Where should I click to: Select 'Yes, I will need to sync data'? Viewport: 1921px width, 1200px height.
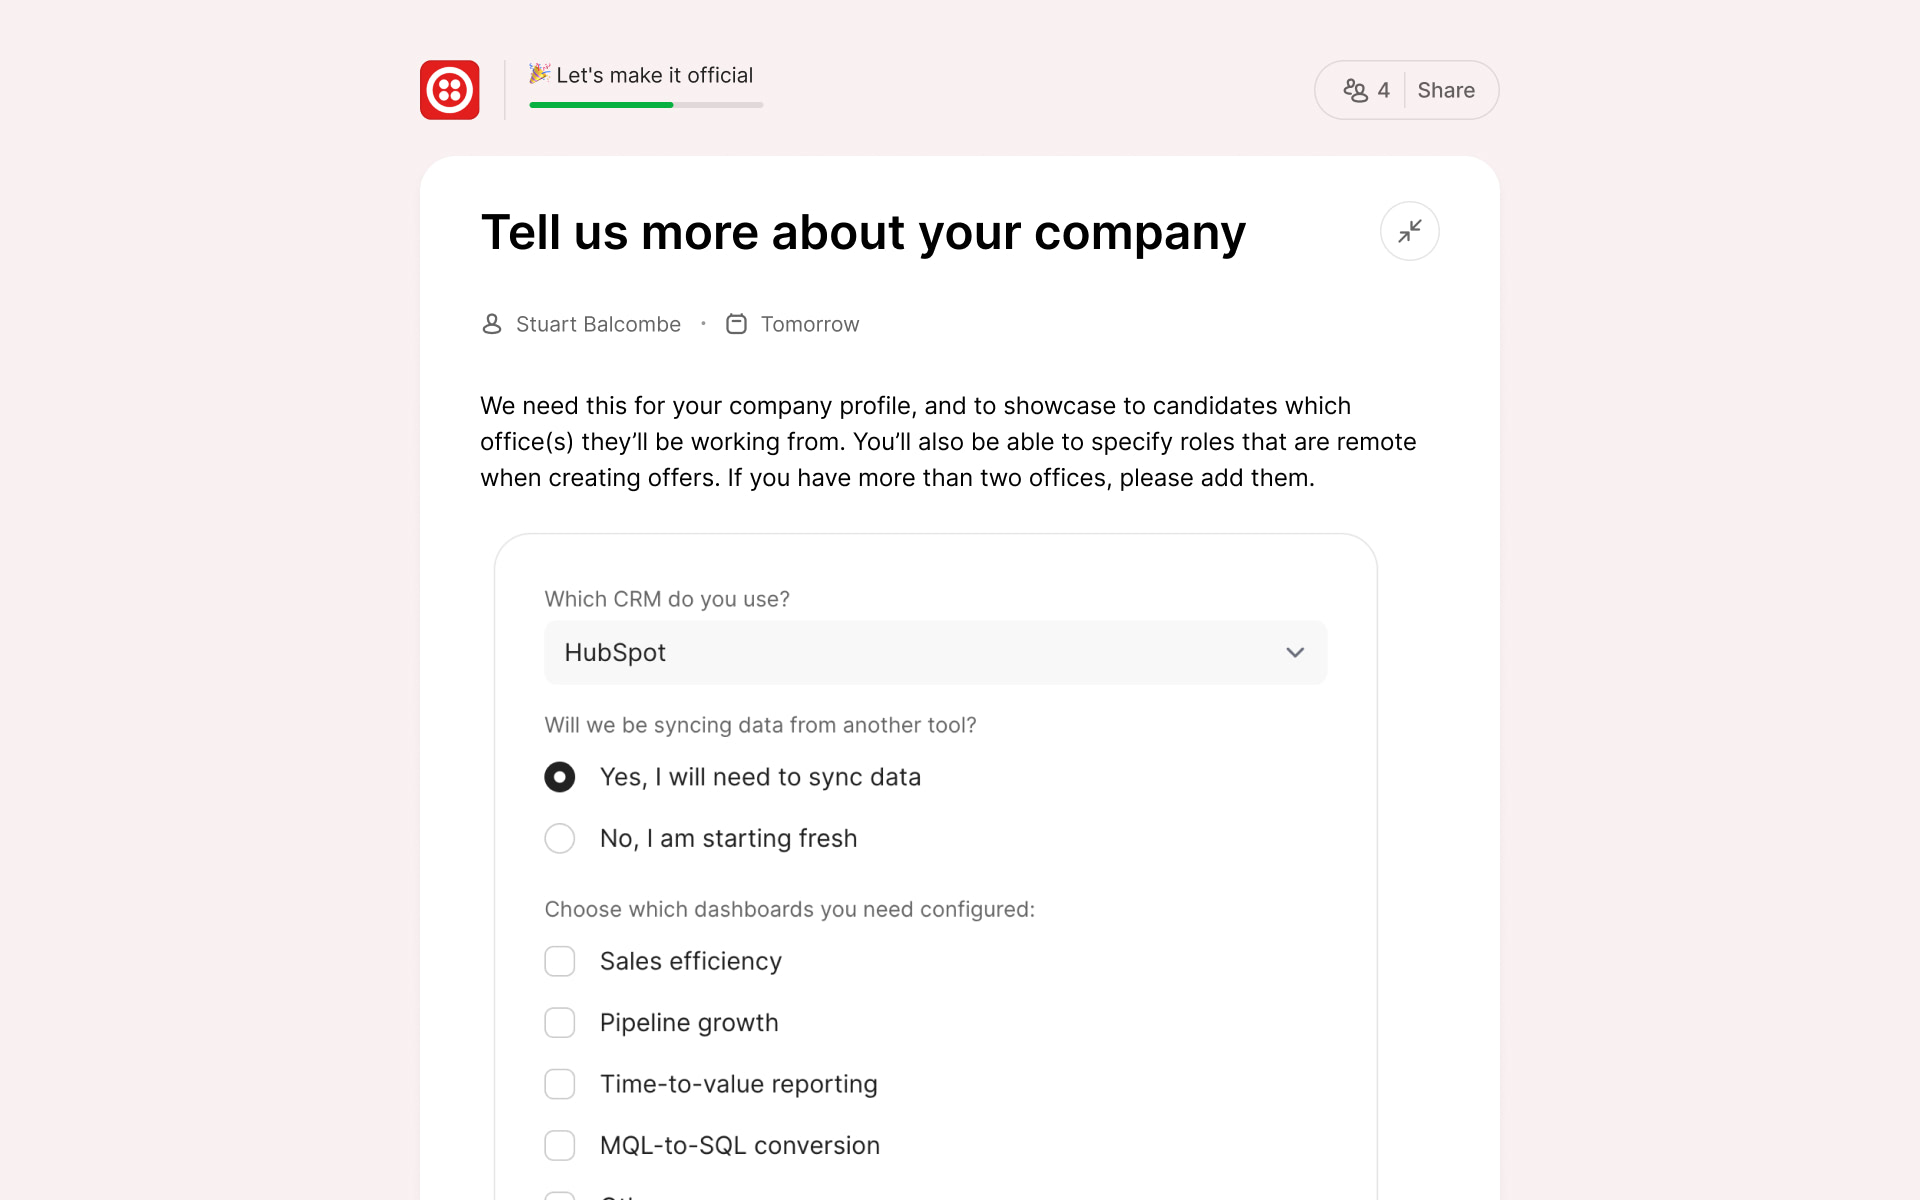click(x=560, y=776)
